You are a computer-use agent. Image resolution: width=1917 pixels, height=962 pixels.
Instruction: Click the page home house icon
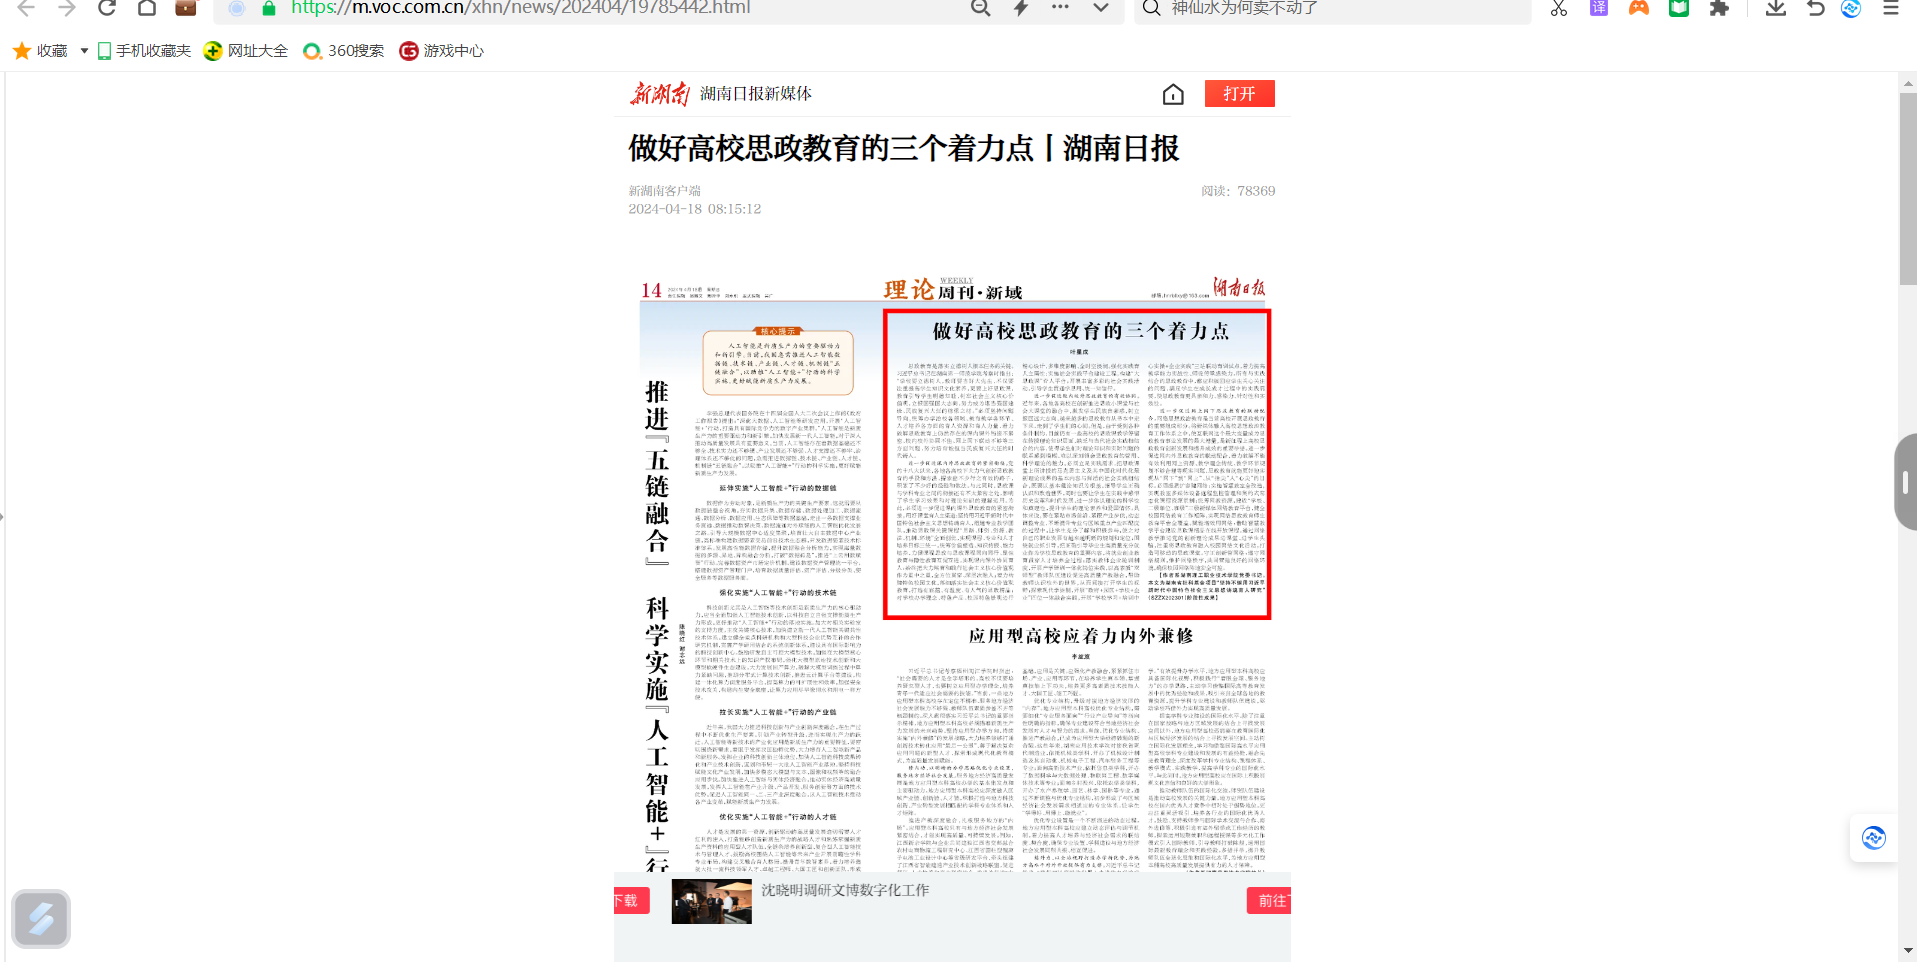(x=1173, y=94)
